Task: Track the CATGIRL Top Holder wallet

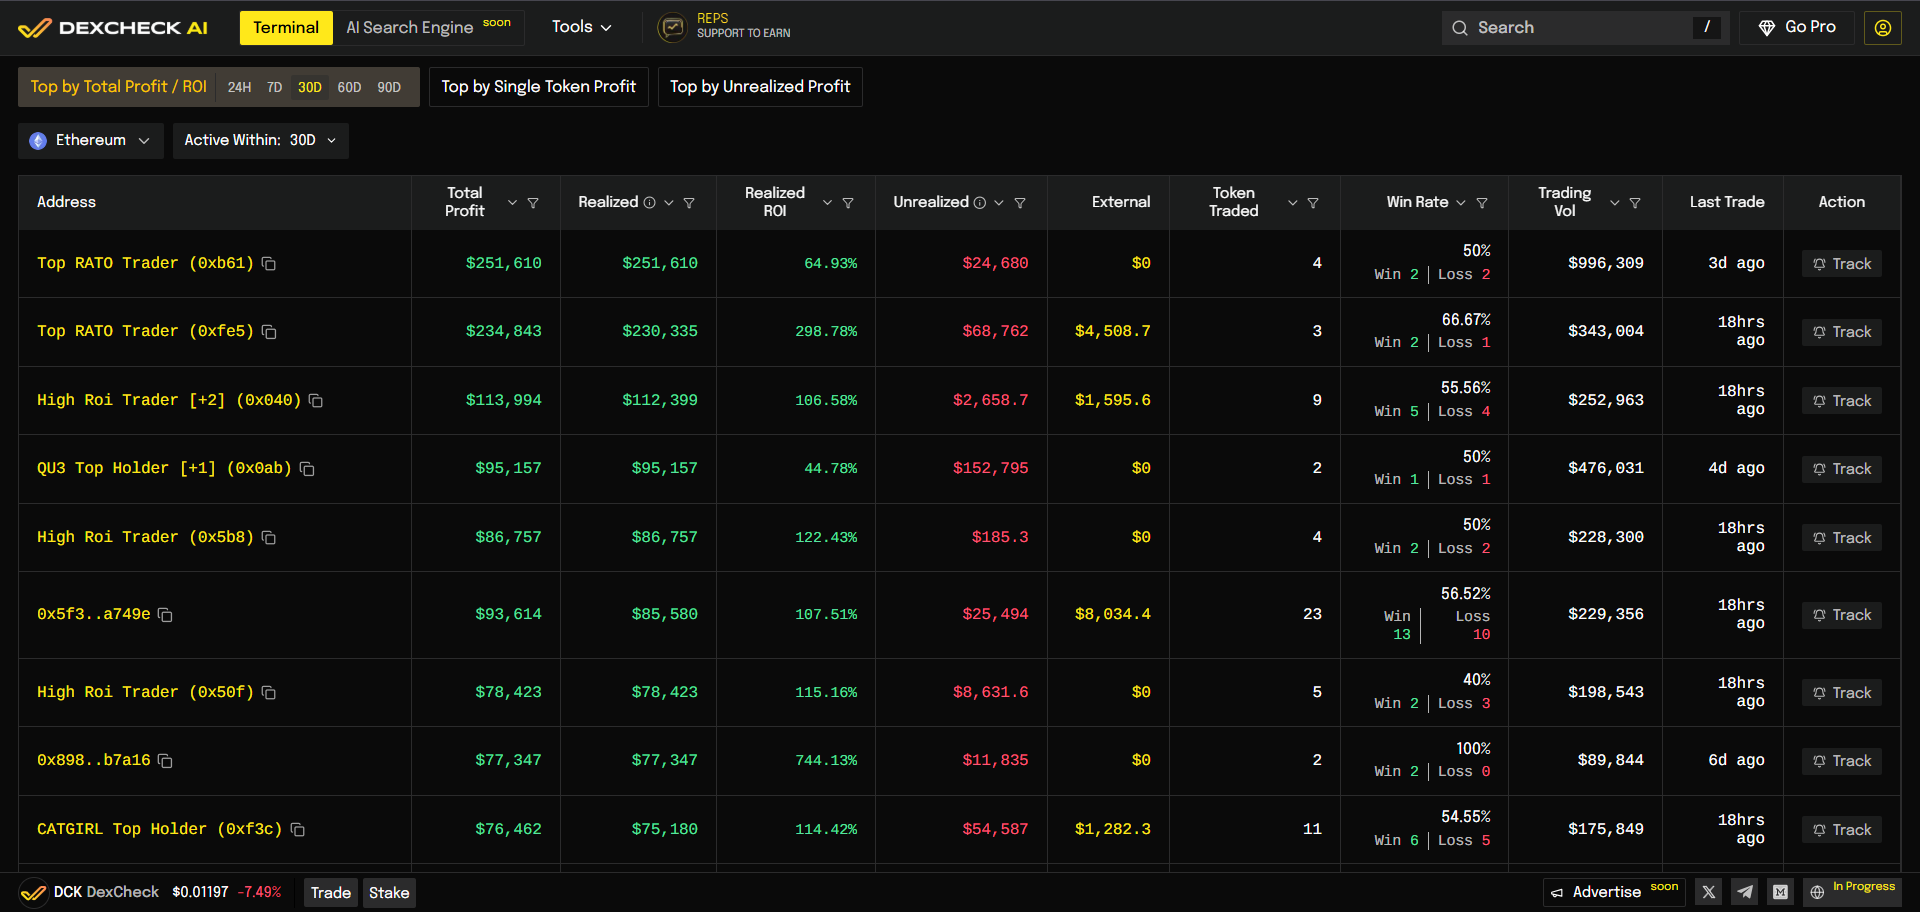Action: pyautogui.click(x=1841, y=830)
